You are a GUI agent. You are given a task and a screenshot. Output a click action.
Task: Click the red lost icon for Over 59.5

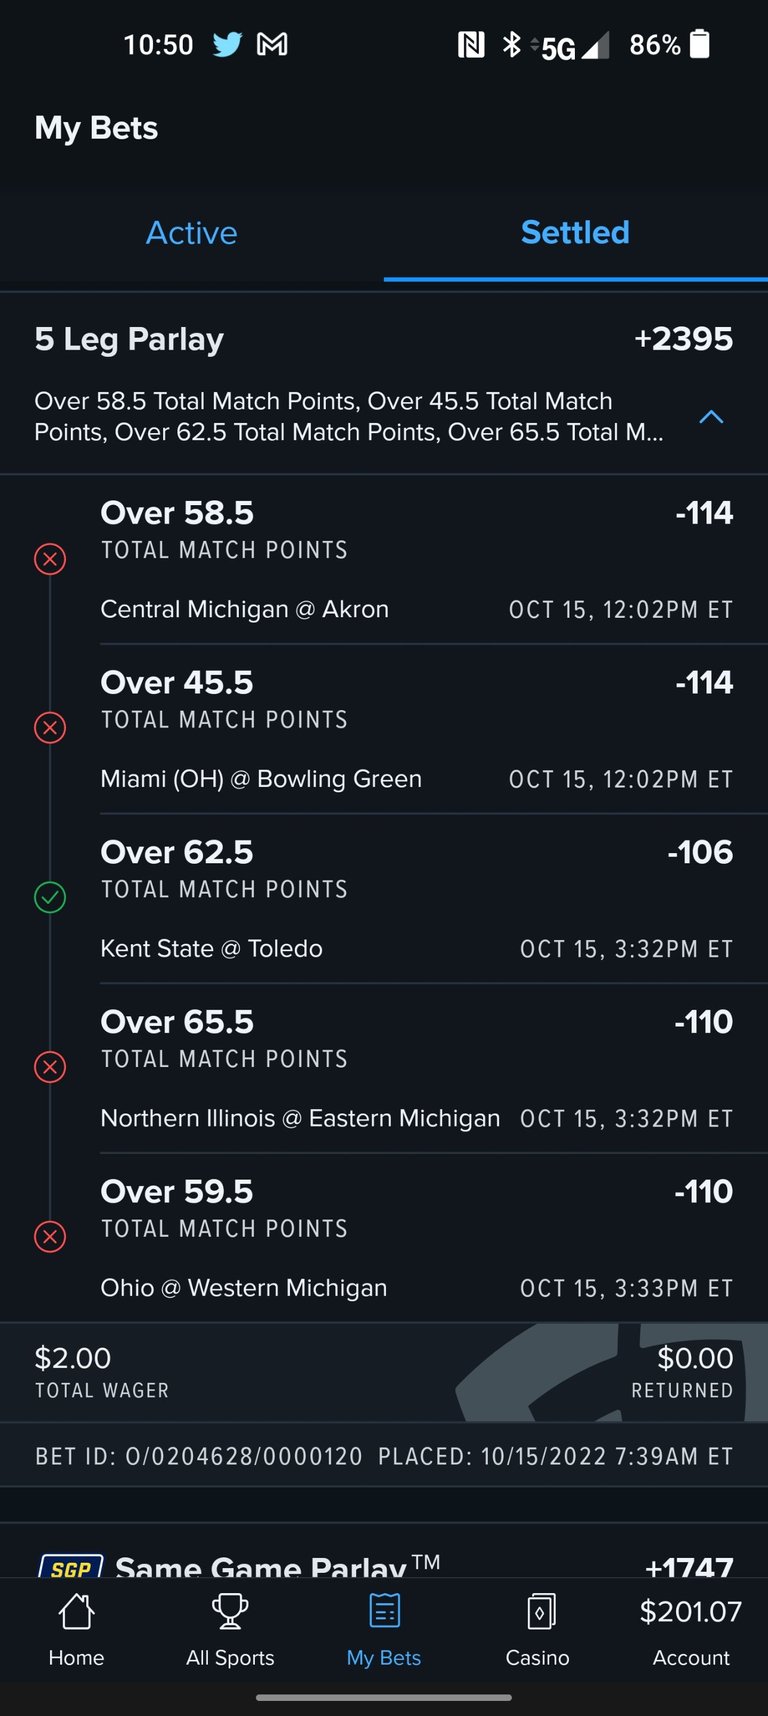(x=50, y=1237)
